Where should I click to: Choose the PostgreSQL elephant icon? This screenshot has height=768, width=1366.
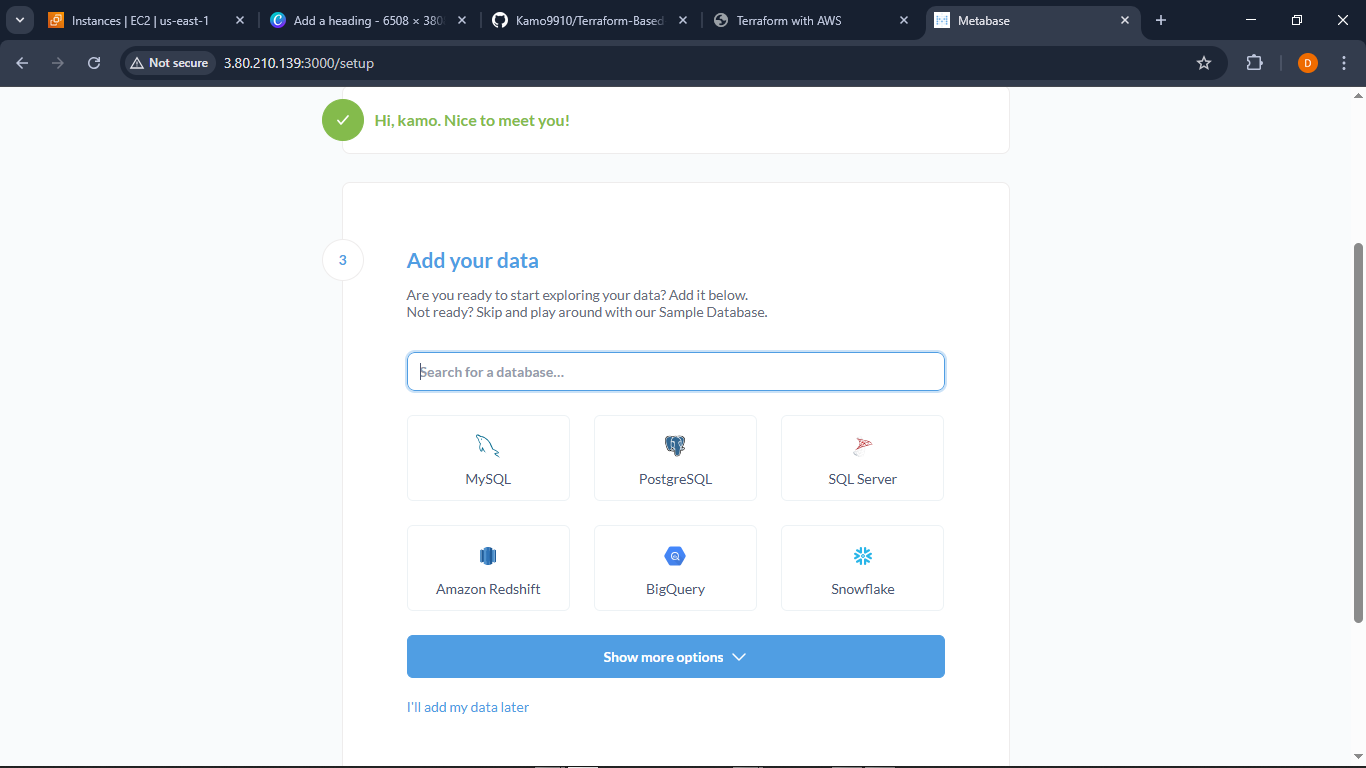coord(675,446)
